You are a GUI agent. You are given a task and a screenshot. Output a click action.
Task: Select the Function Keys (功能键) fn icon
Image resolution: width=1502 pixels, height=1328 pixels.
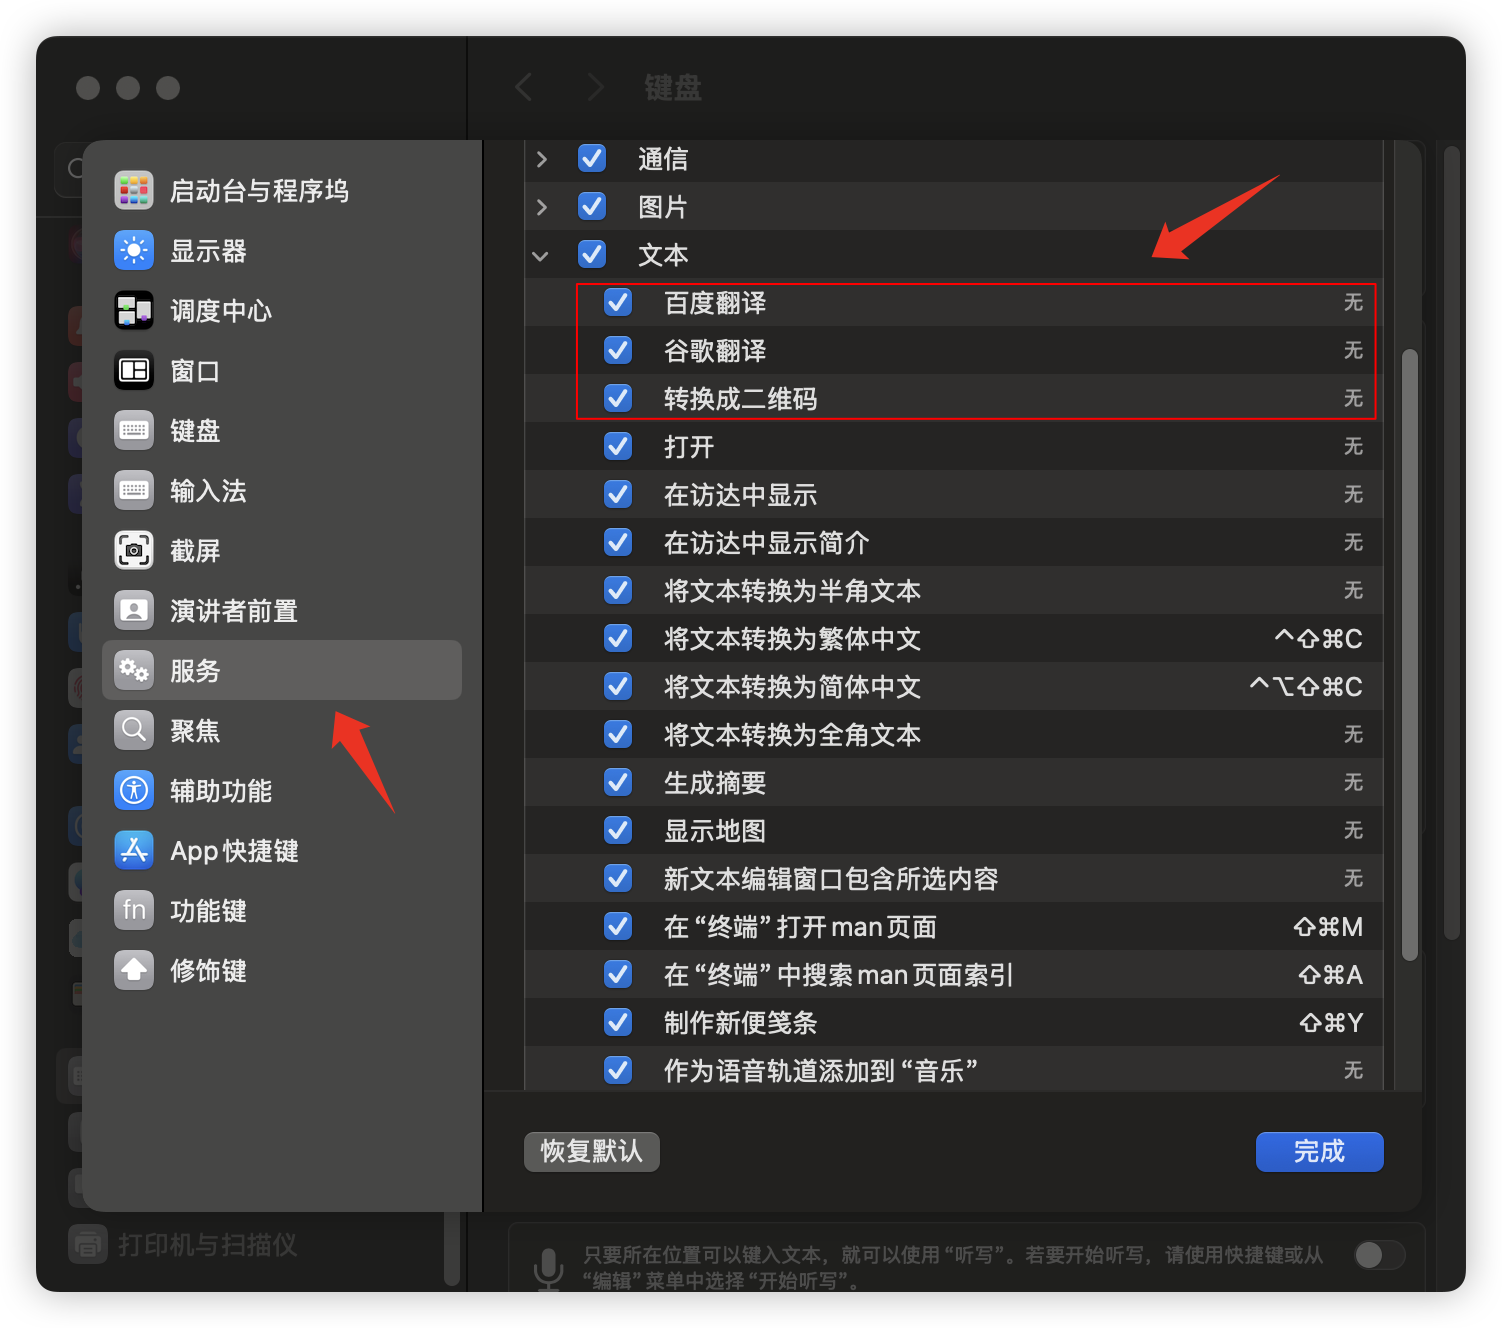(134, 910)
